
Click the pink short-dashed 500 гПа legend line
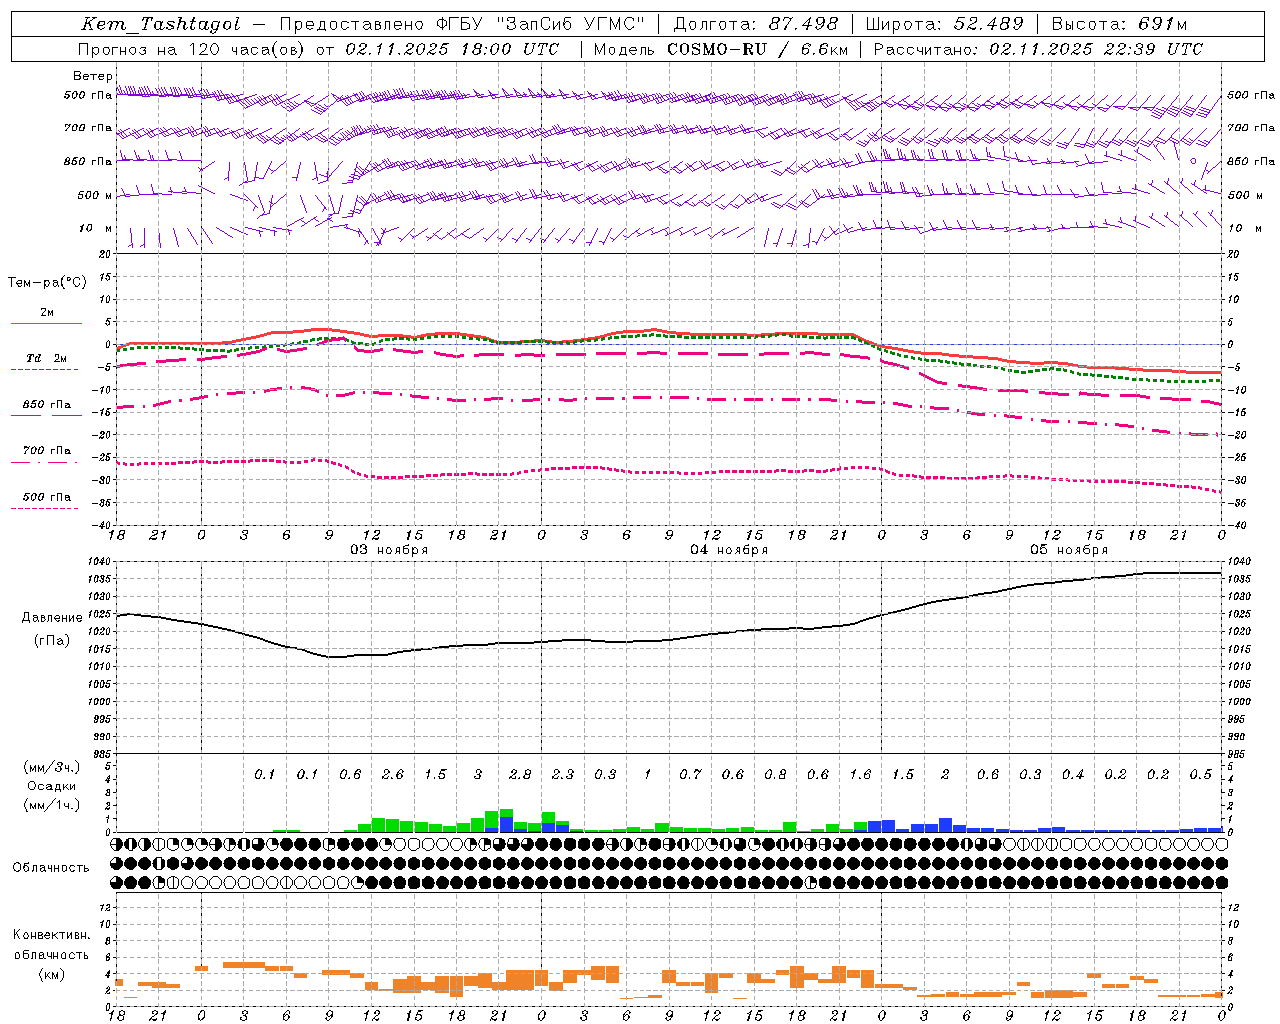[44, 508]
